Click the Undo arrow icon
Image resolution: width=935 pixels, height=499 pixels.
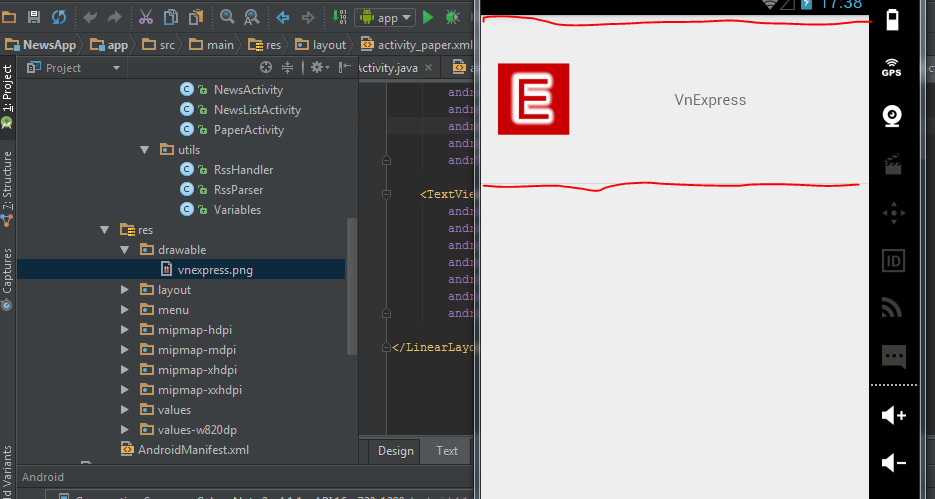[x=91, y=17]
